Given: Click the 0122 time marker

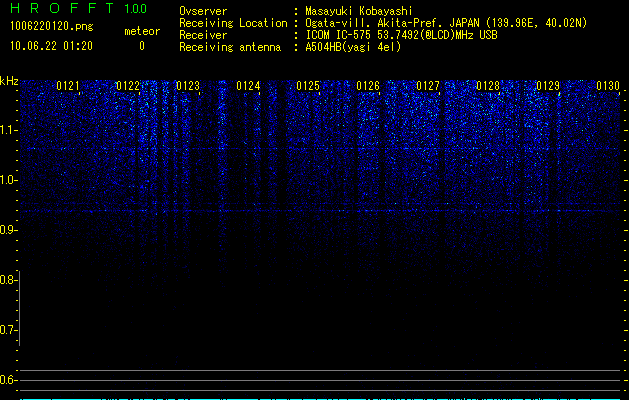Looking at the screenshot, I should coord(128,86).
